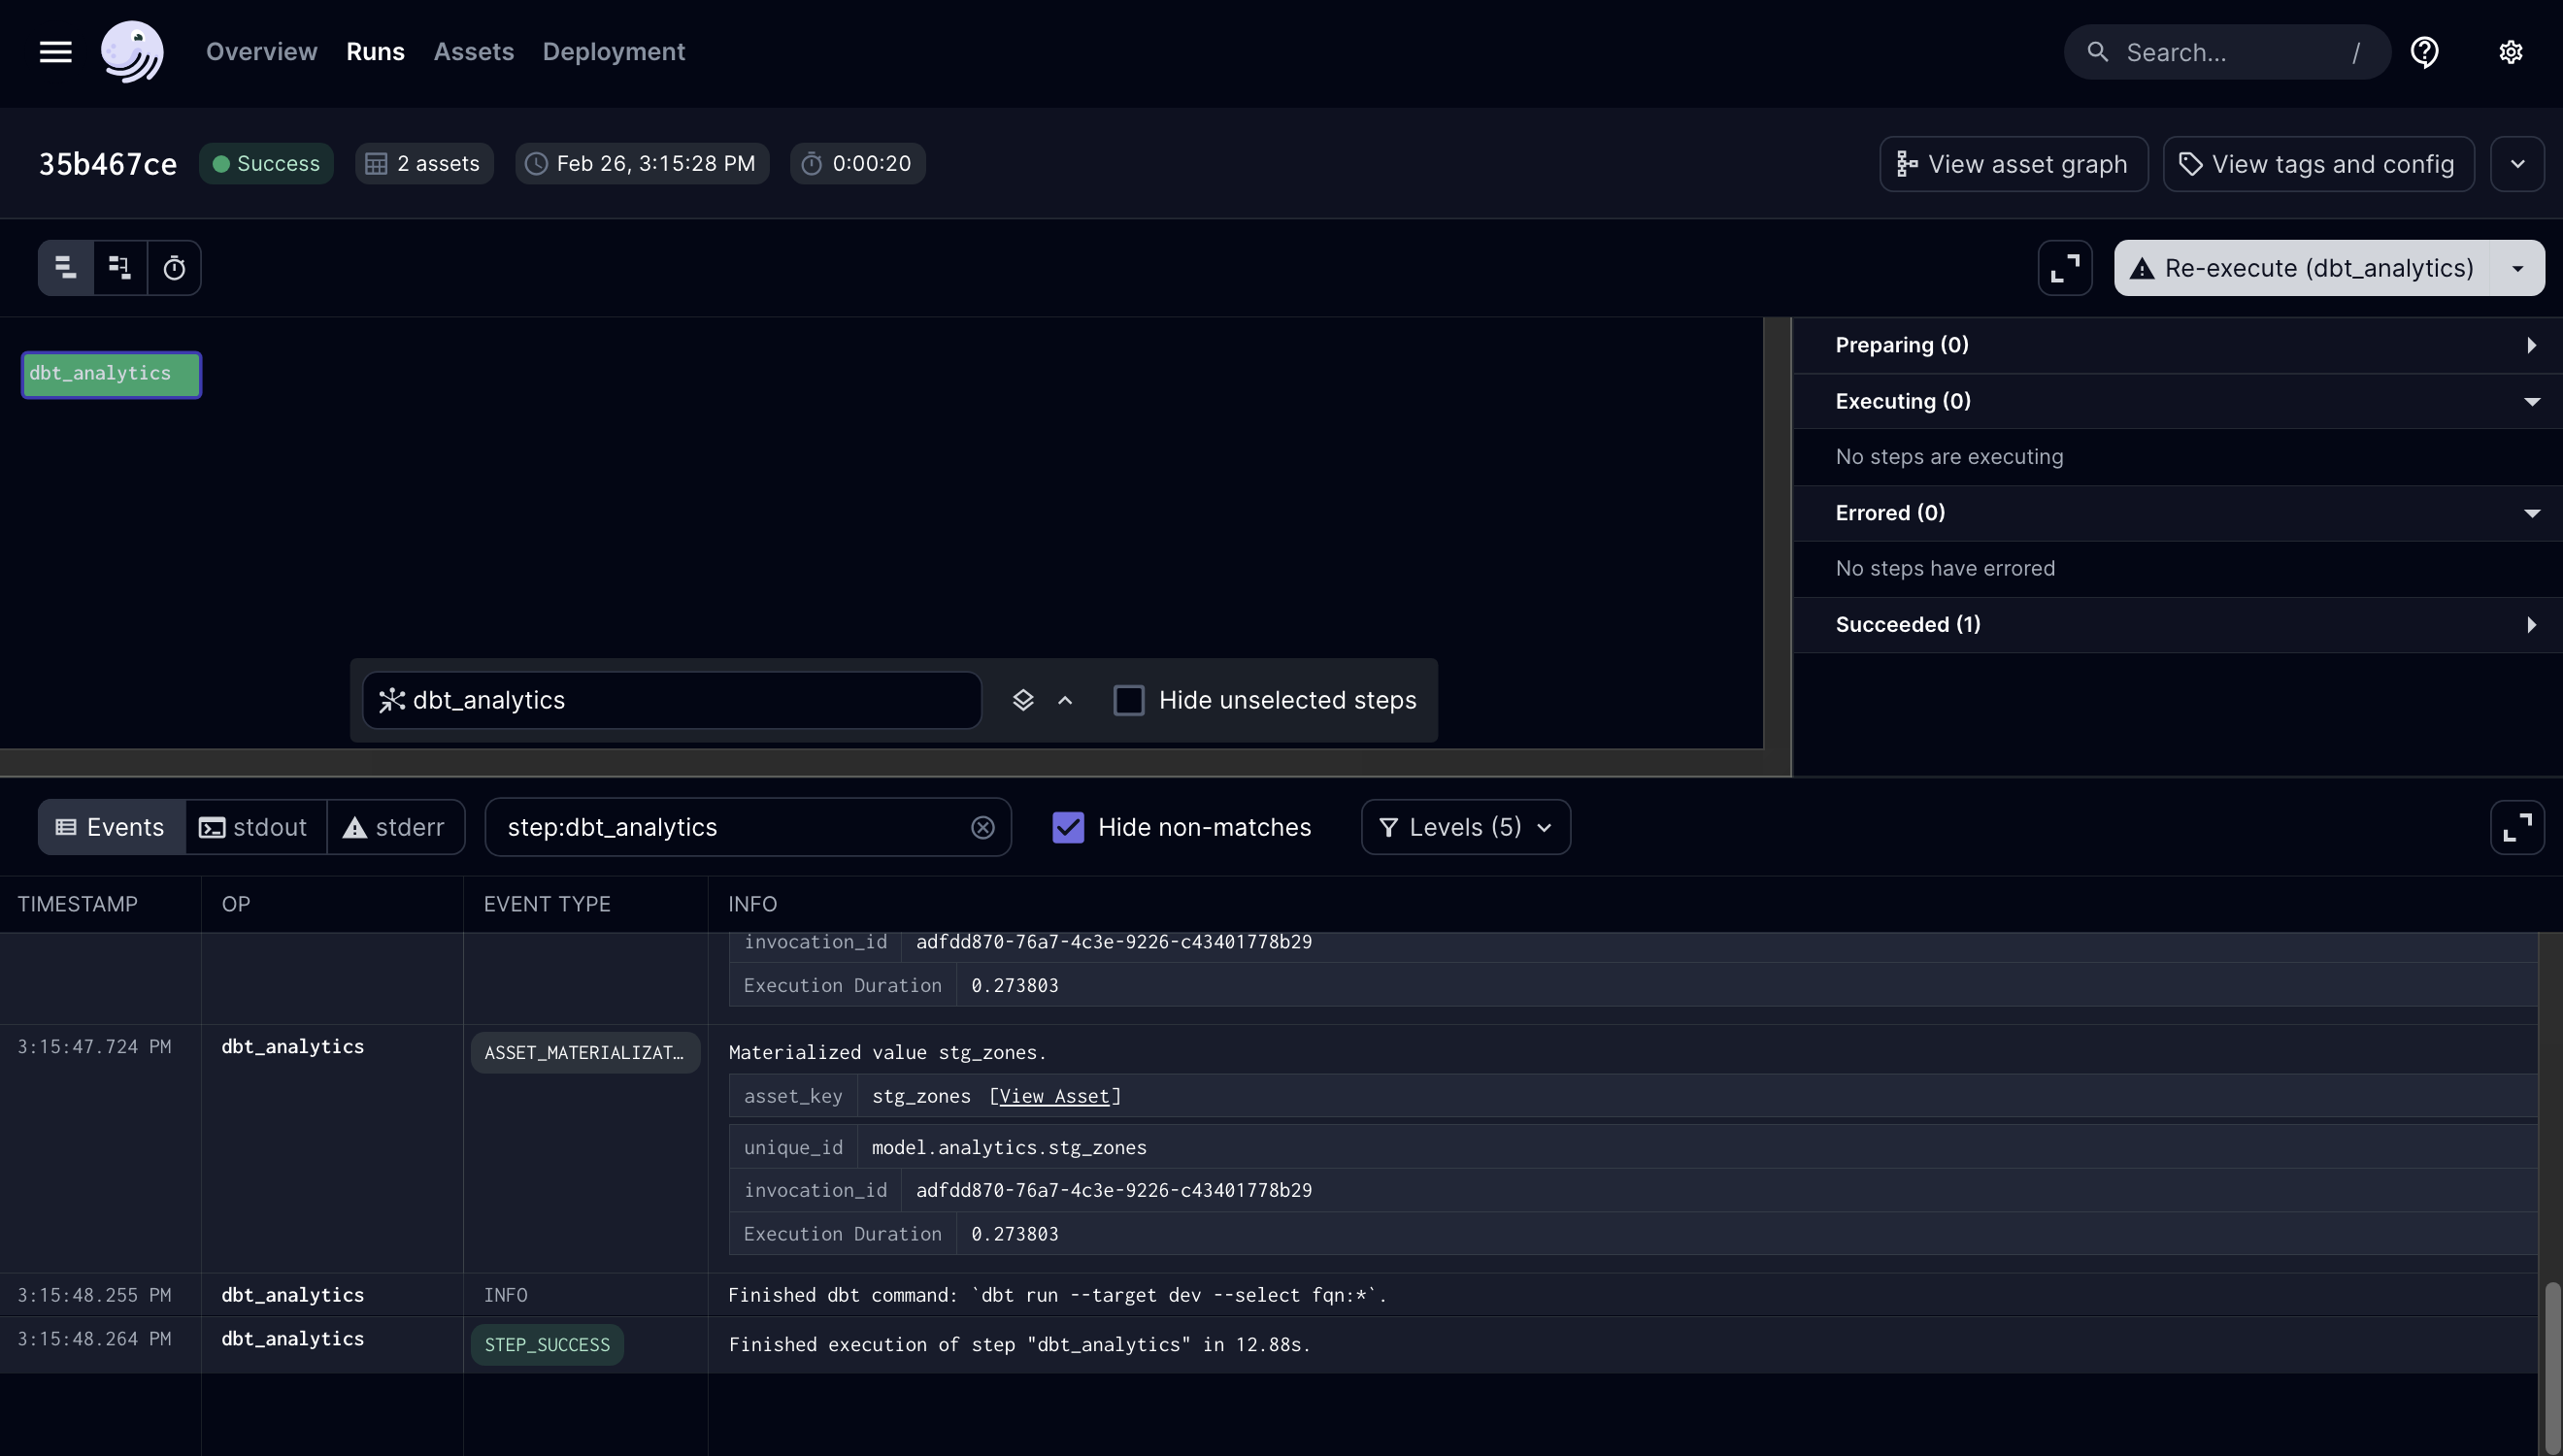The width and height of the screenshot is (2563, 1456).
Task: Click View tags and config button
Action: click(x=2318, y=163)
